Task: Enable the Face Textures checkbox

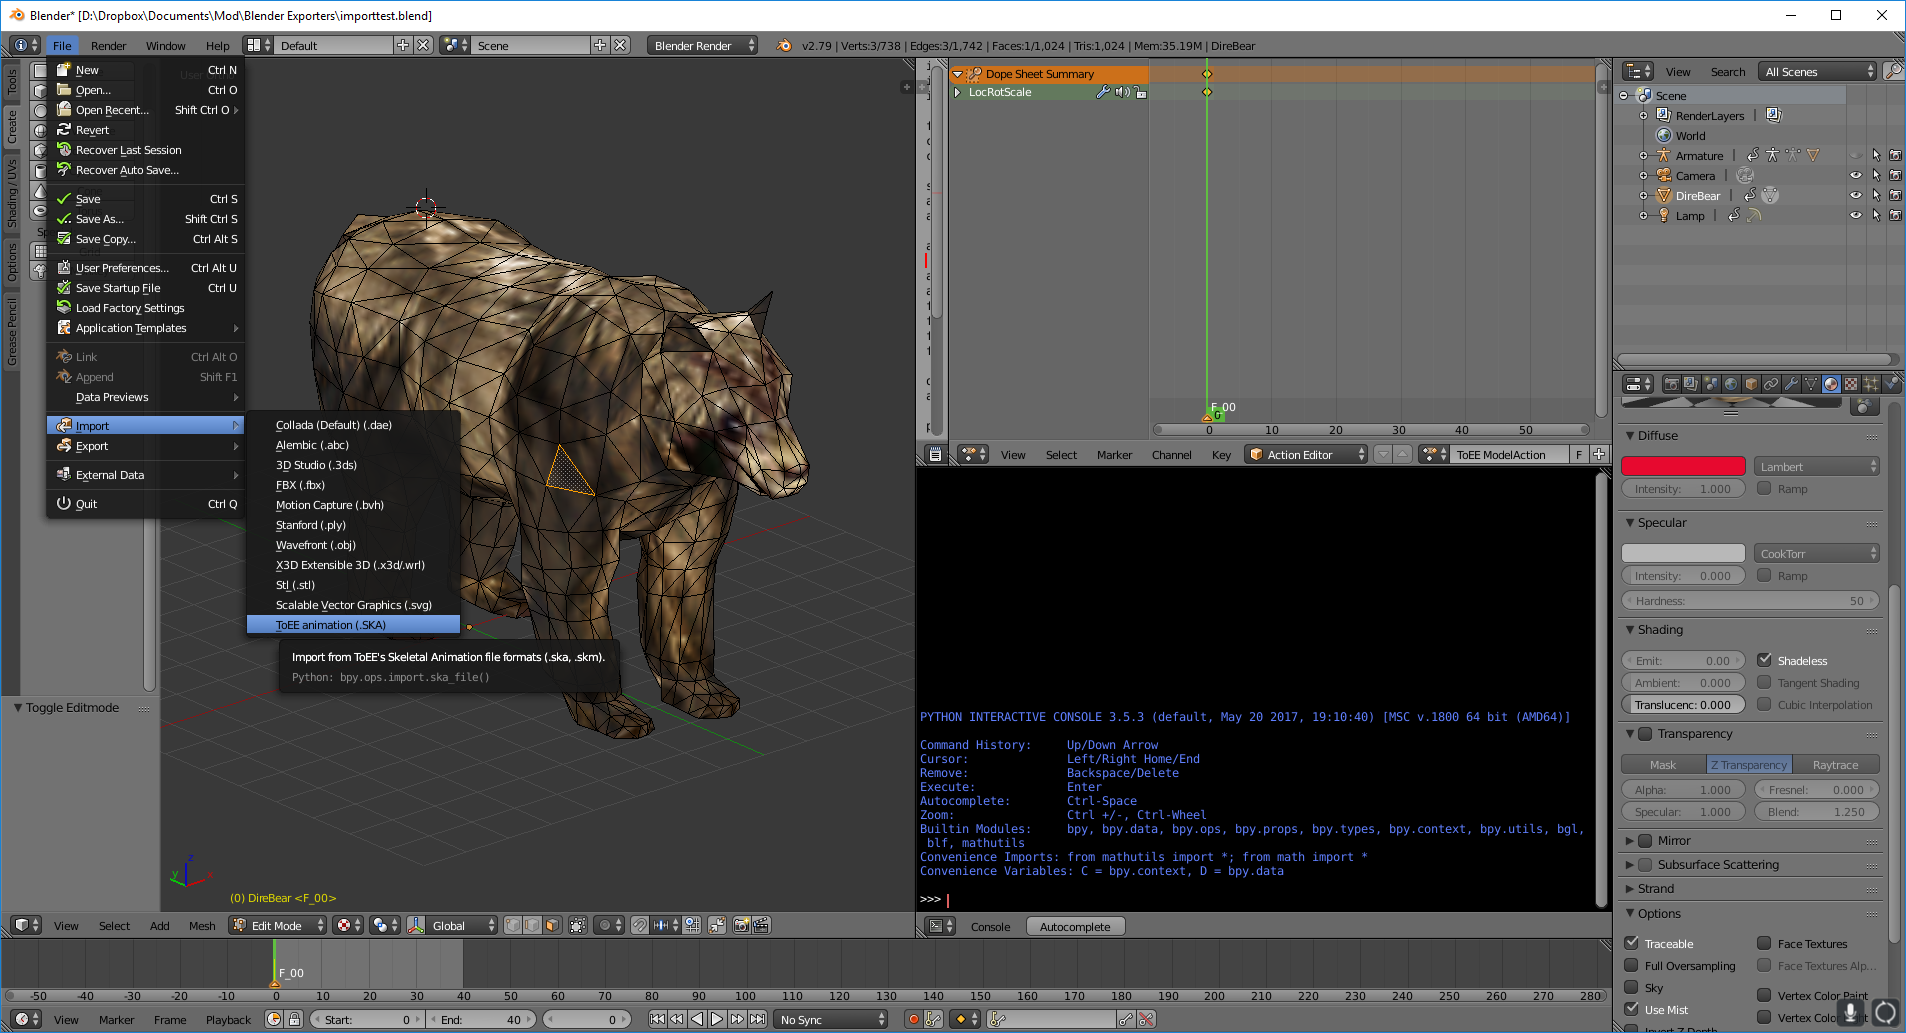Action: pos(1765,943)
